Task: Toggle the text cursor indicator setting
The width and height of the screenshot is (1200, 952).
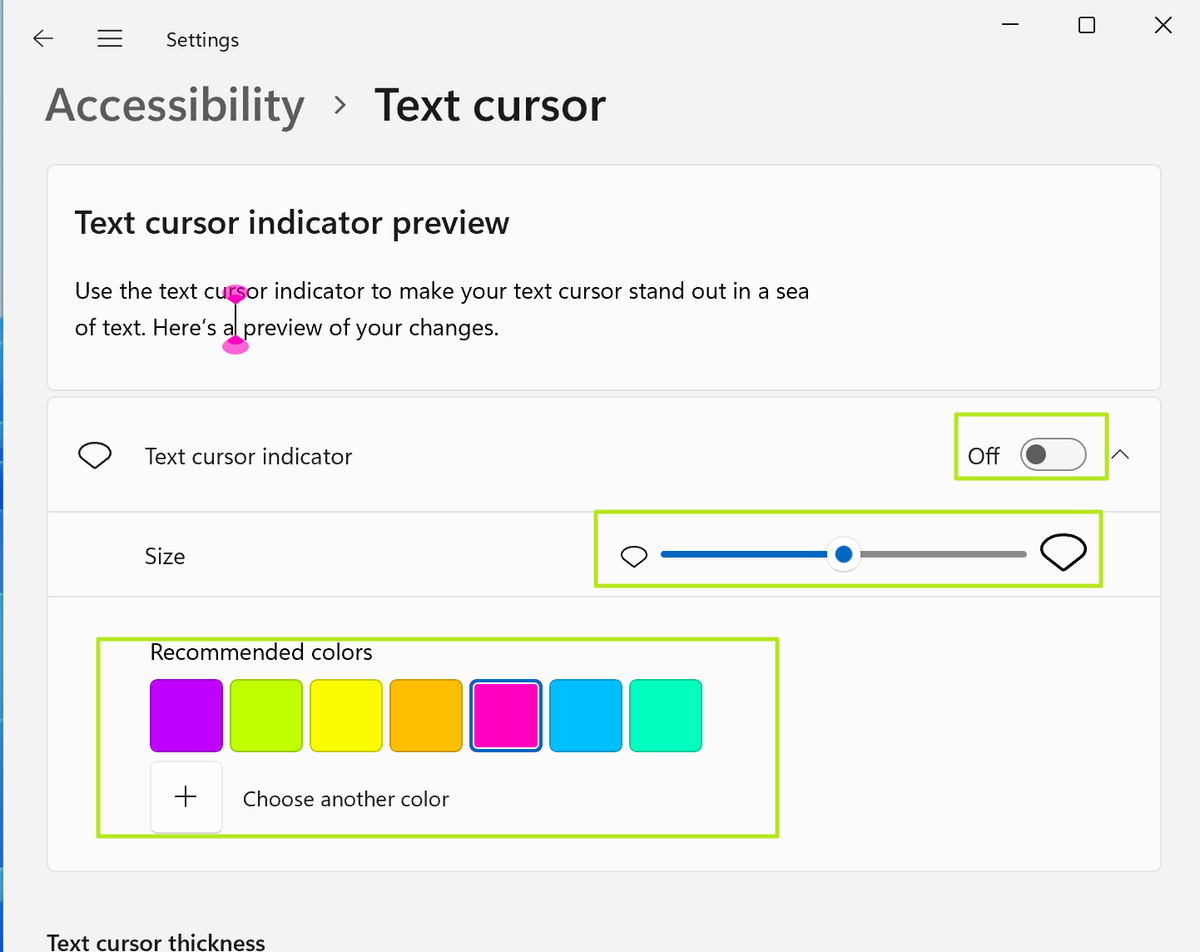Action: coord(1052,454)
